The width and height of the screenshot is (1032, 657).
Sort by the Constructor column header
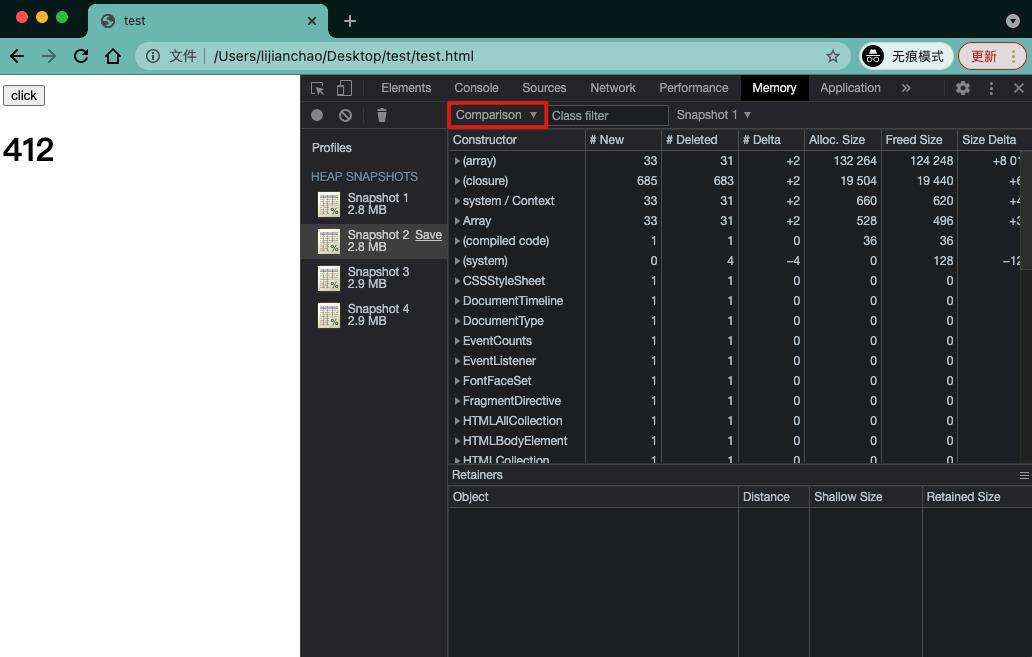coord(517,140)
